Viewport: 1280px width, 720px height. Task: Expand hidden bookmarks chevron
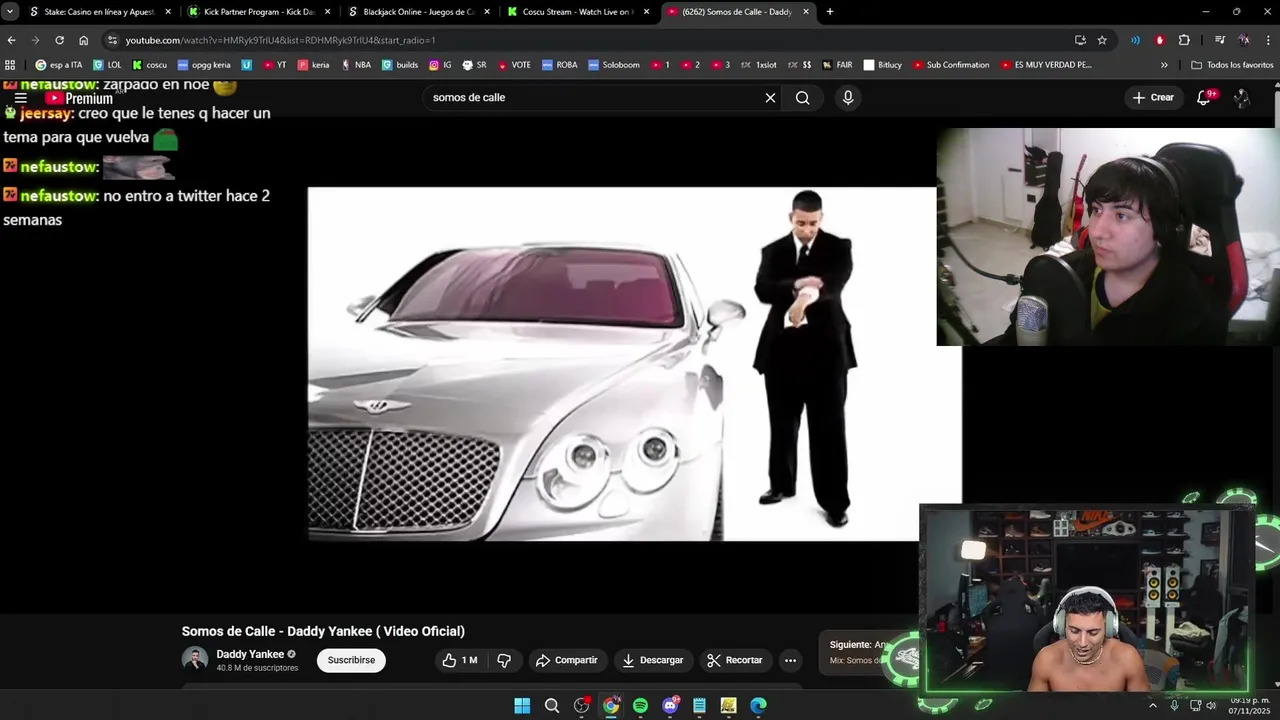[1164, 65]
